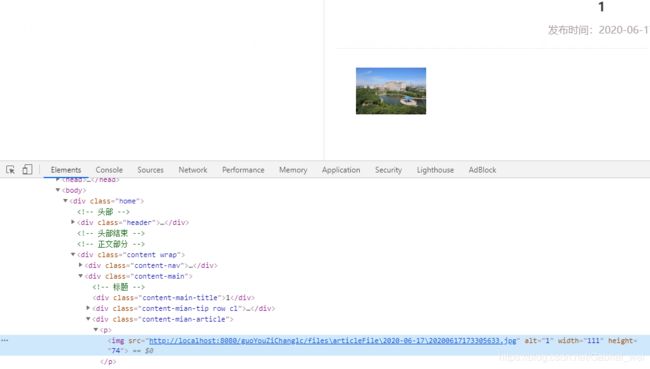The height and width of the screenshot is (369, 650).
Task: Expand the content-mian-tip row div arrow
Action: 88,308
